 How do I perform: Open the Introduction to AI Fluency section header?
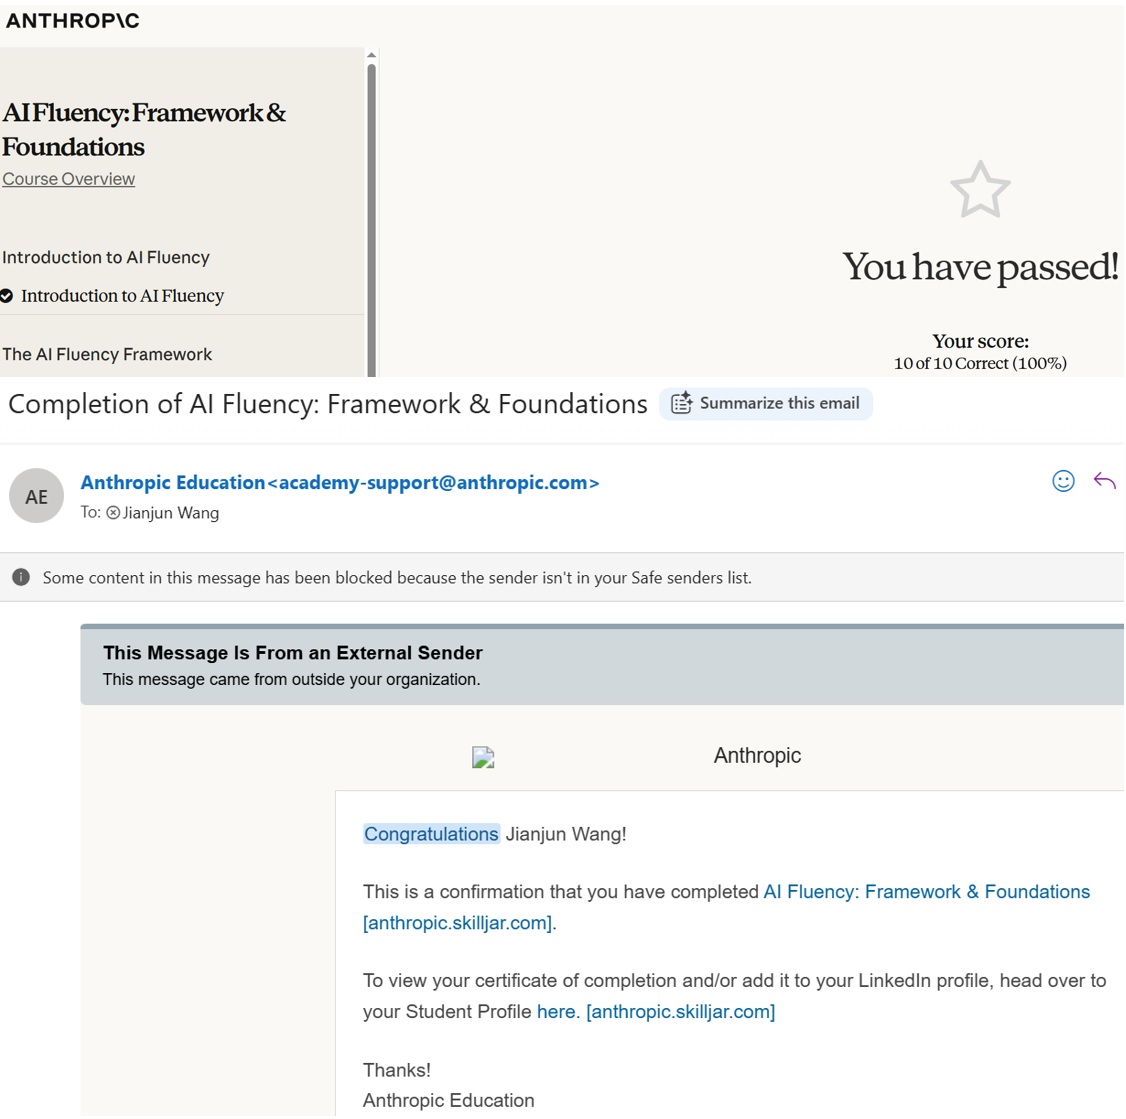click(106, 257)
